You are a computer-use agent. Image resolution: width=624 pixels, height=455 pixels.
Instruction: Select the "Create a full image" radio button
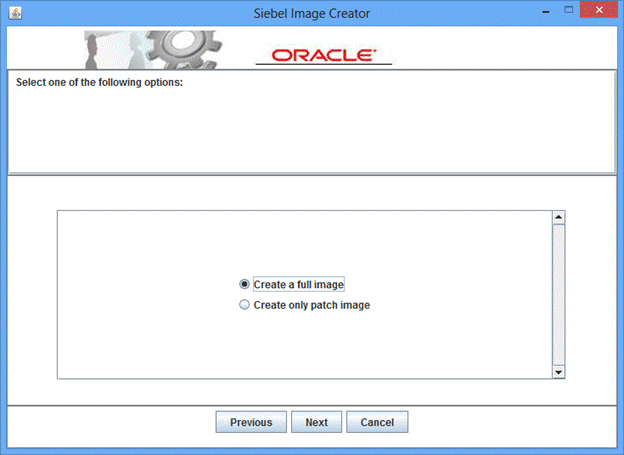(x=244, y=284)
